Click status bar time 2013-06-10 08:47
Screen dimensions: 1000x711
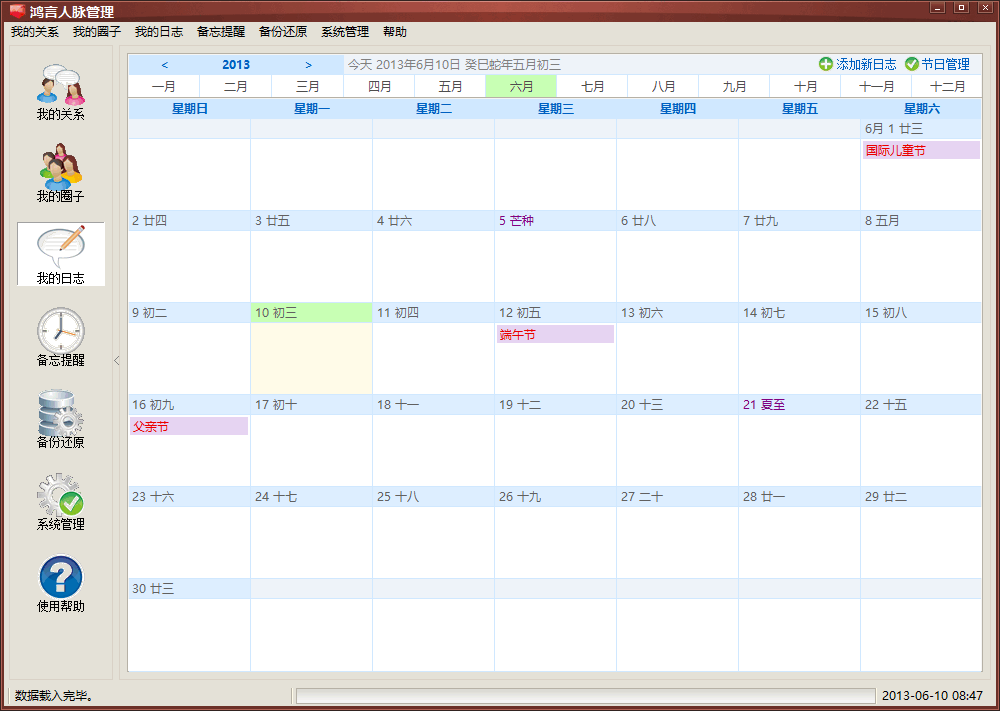[x=932, y=695]
